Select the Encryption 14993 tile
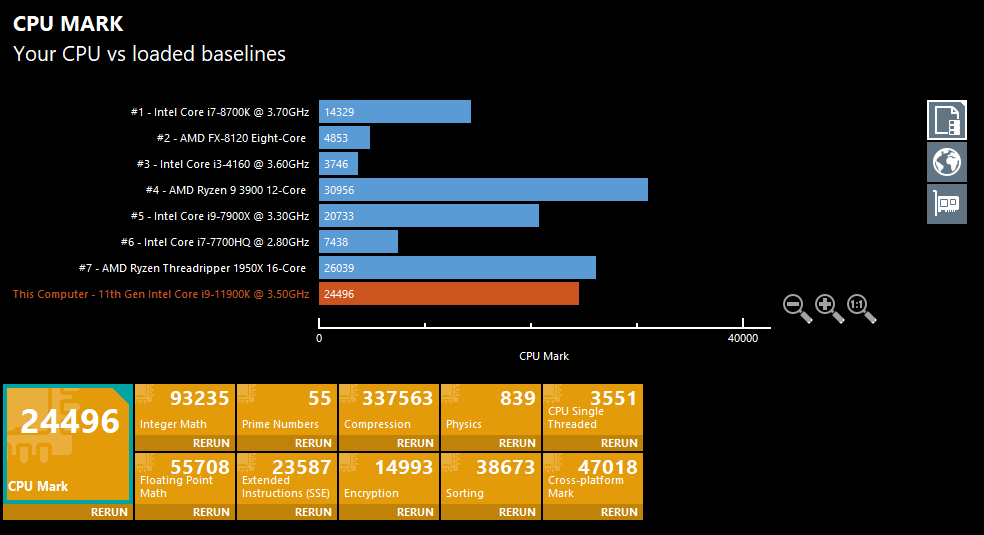The width and height of the screenshot is (984, 535). [x=389, y=479]
